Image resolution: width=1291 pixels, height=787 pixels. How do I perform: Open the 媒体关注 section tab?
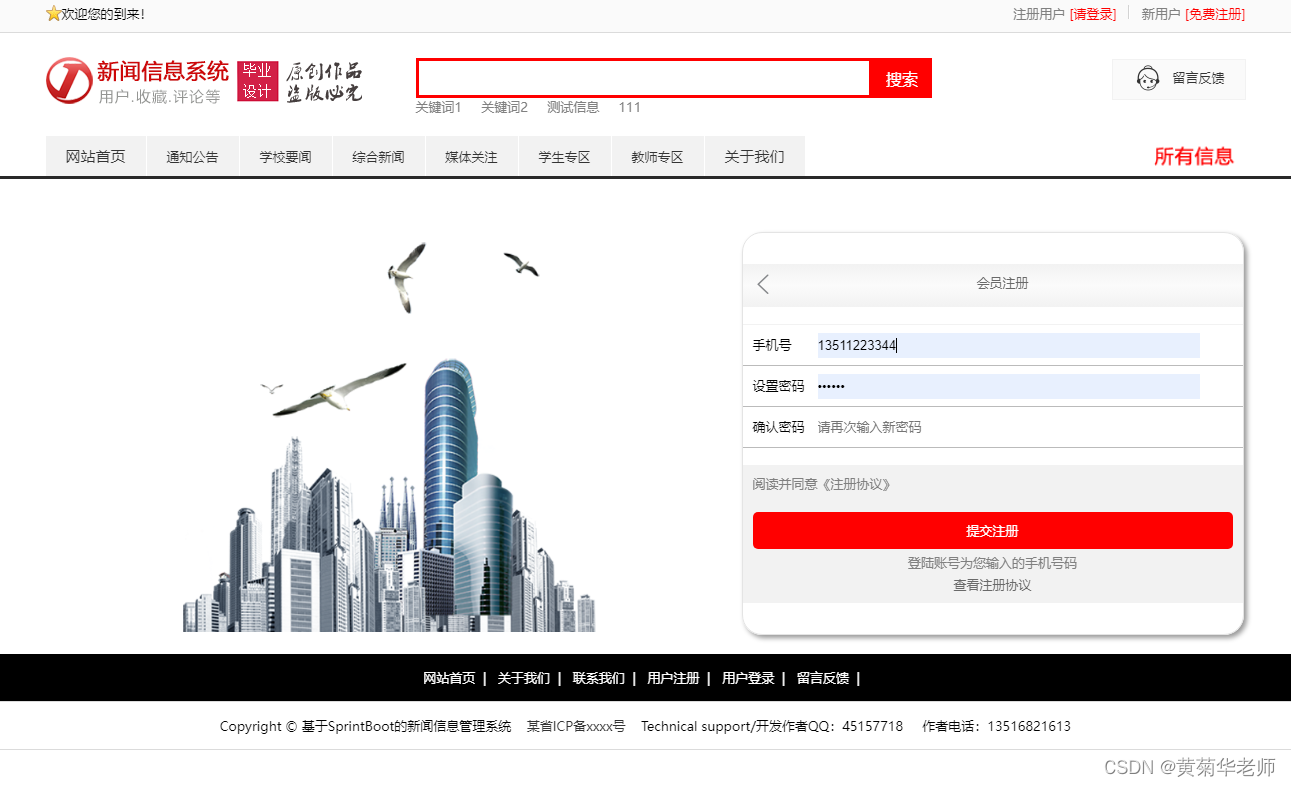point(471,156)
